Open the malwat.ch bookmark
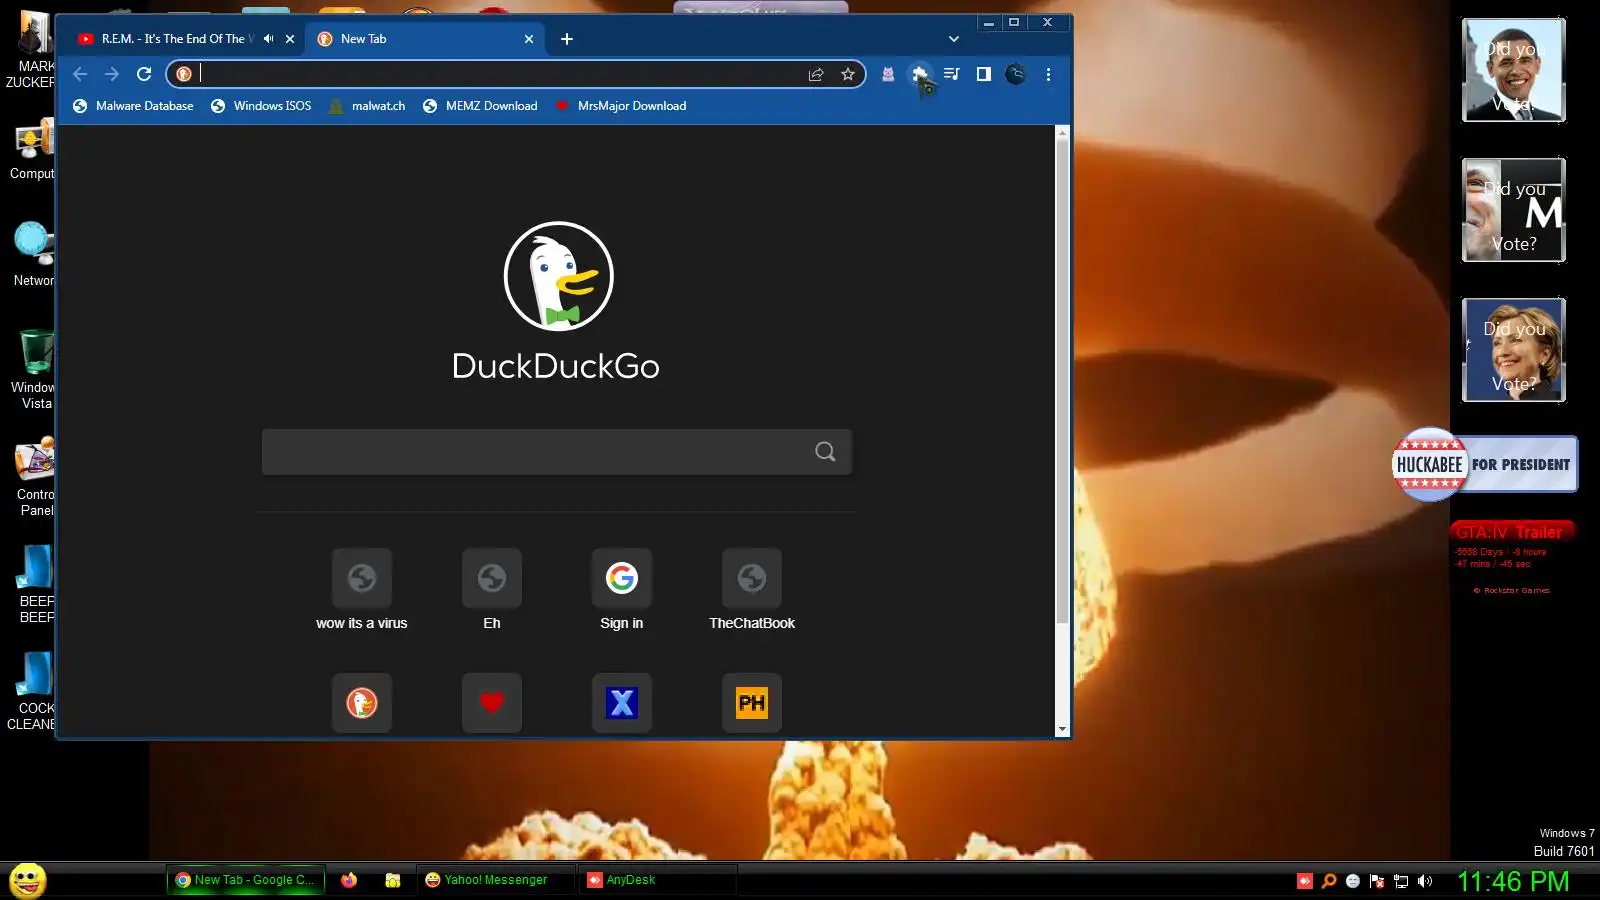This screenshot has height=900, width=1600. 367,106
